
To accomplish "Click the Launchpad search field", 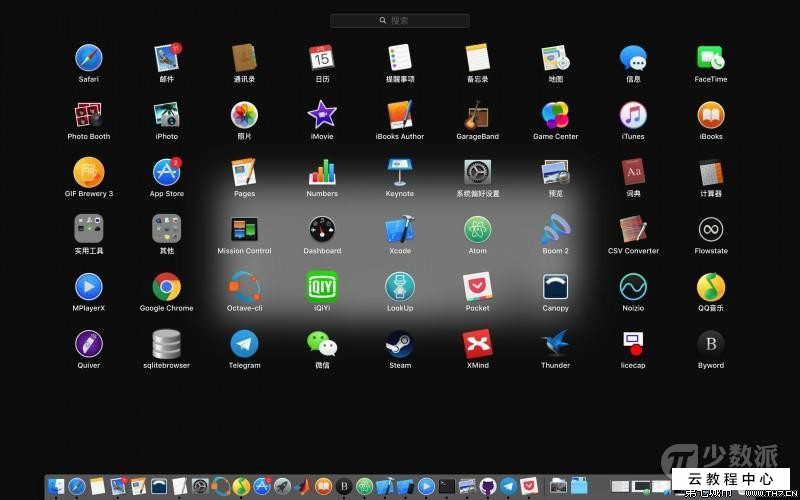I will [399, 20].
